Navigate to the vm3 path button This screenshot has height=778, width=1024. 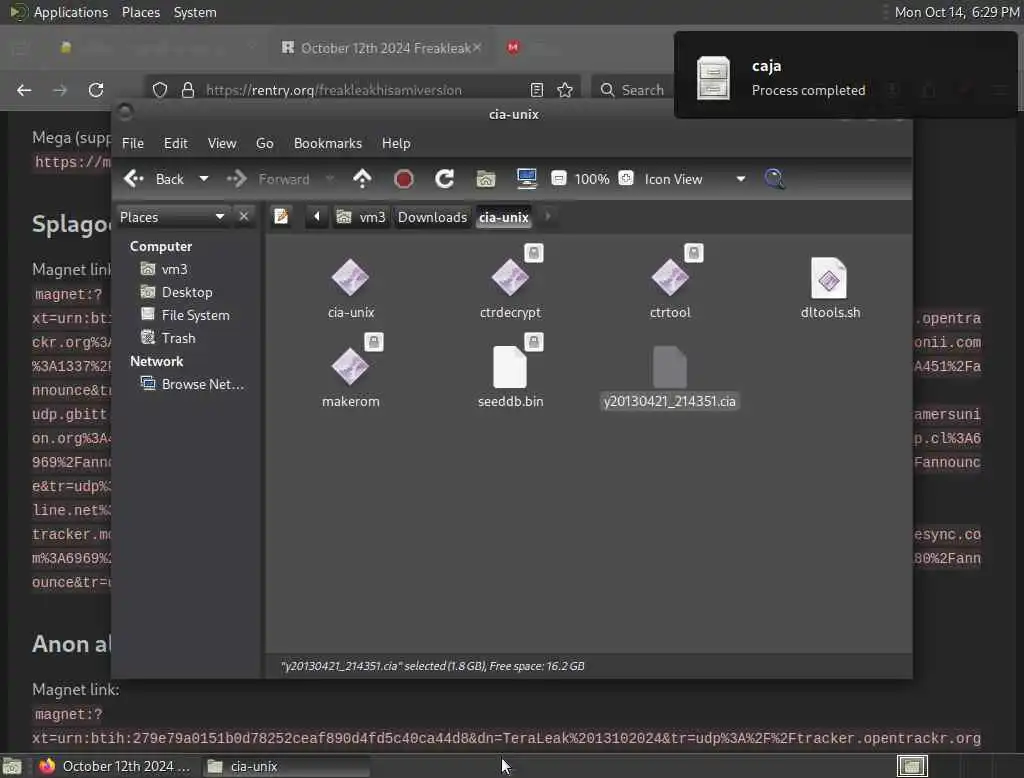tap(361, 217)
